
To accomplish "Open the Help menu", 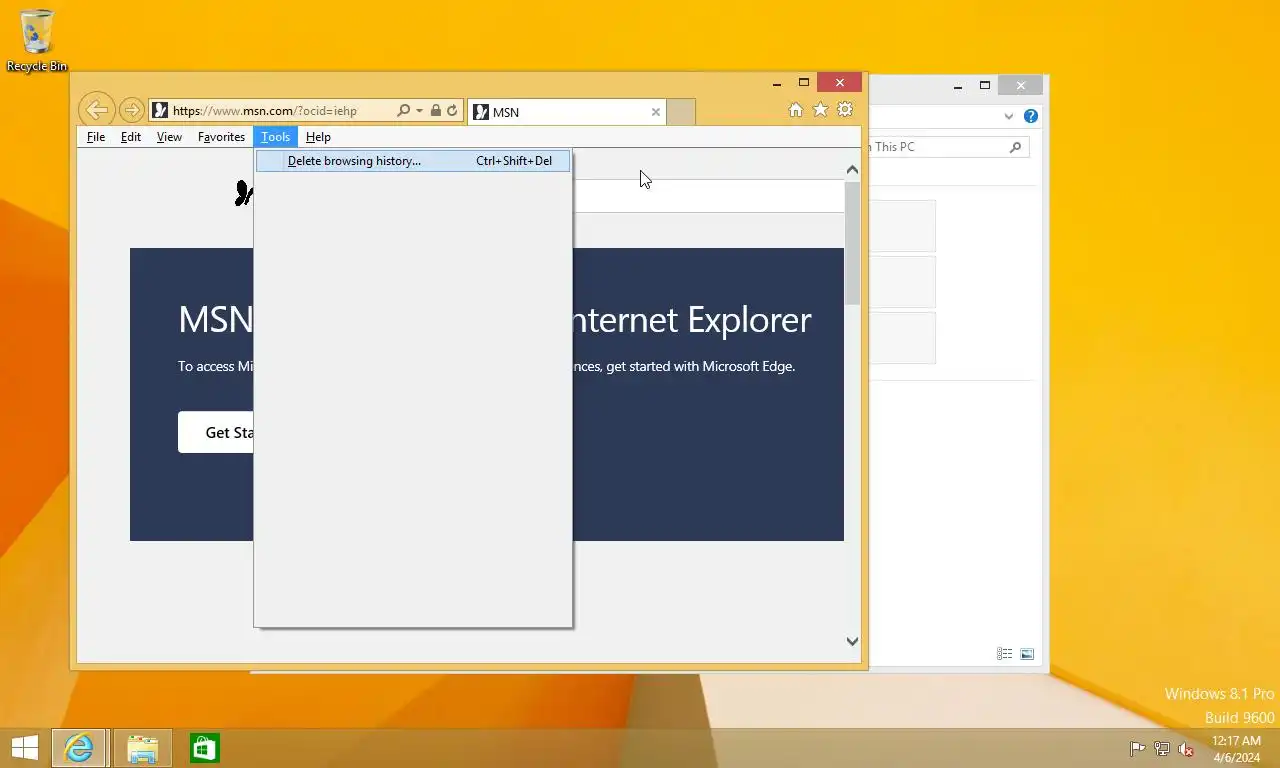I will pos(318,137).
